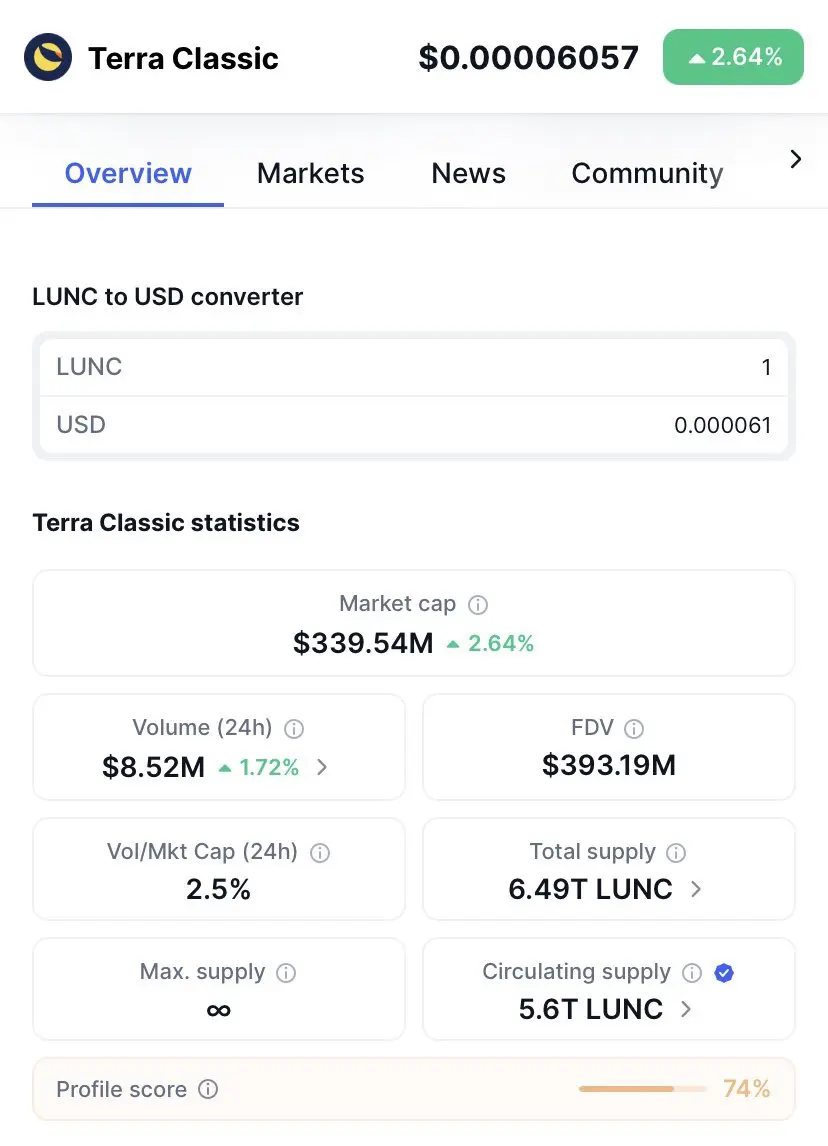The height and width of the screenshot is (1146, 828).
Task: Click the verified circulating supply badge
Action: [x=724, y=973]
